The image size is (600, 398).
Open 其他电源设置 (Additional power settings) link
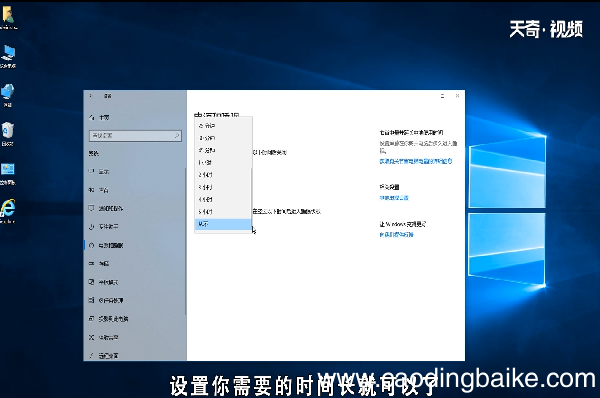point(394,198)
